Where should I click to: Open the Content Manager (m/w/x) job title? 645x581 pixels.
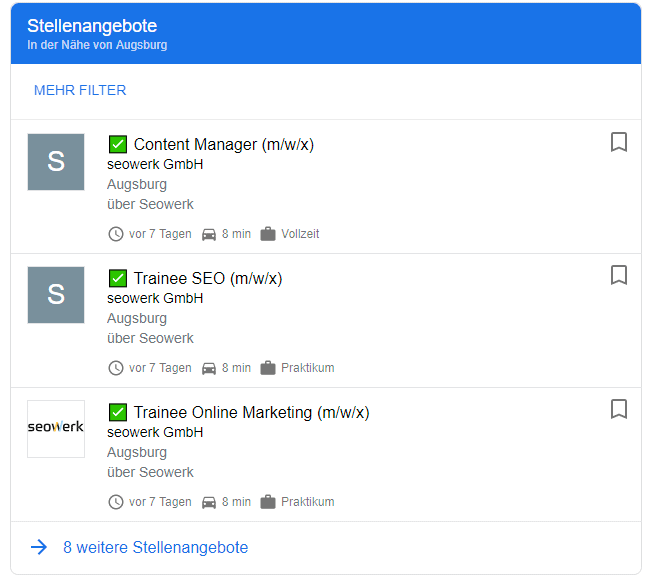(223, 145)
